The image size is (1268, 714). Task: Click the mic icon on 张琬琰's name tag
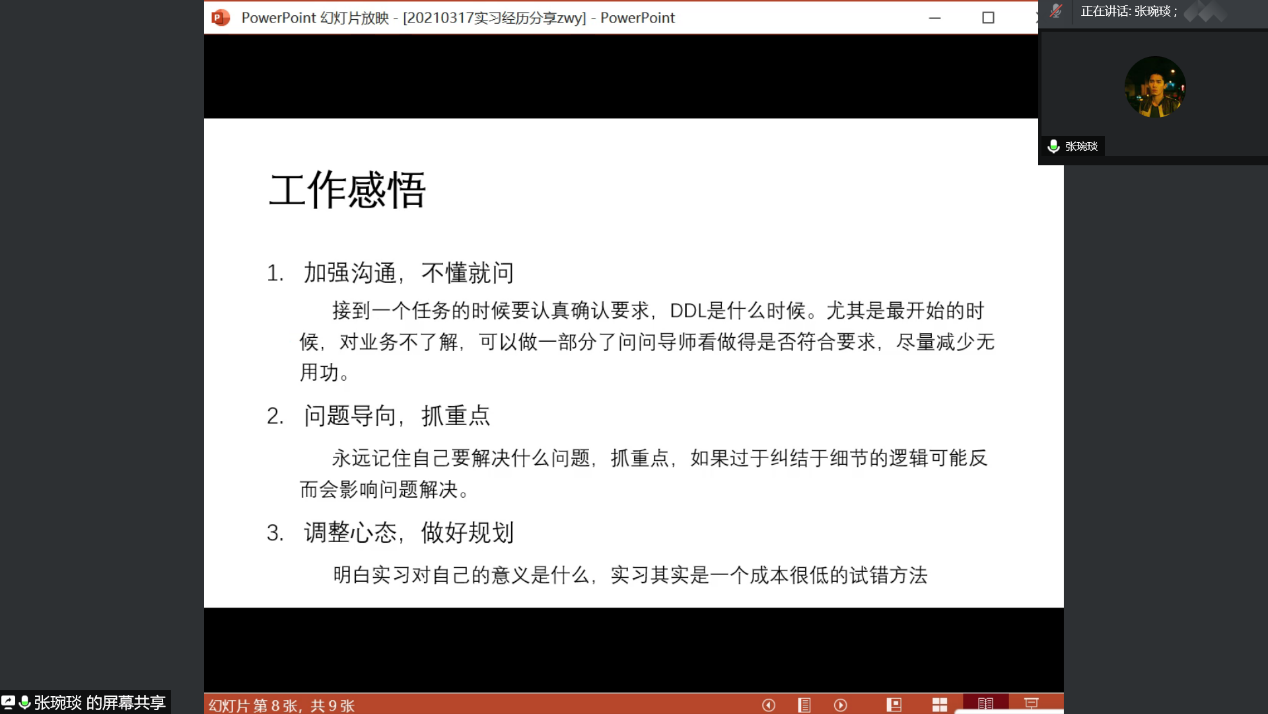point(1053,146)
